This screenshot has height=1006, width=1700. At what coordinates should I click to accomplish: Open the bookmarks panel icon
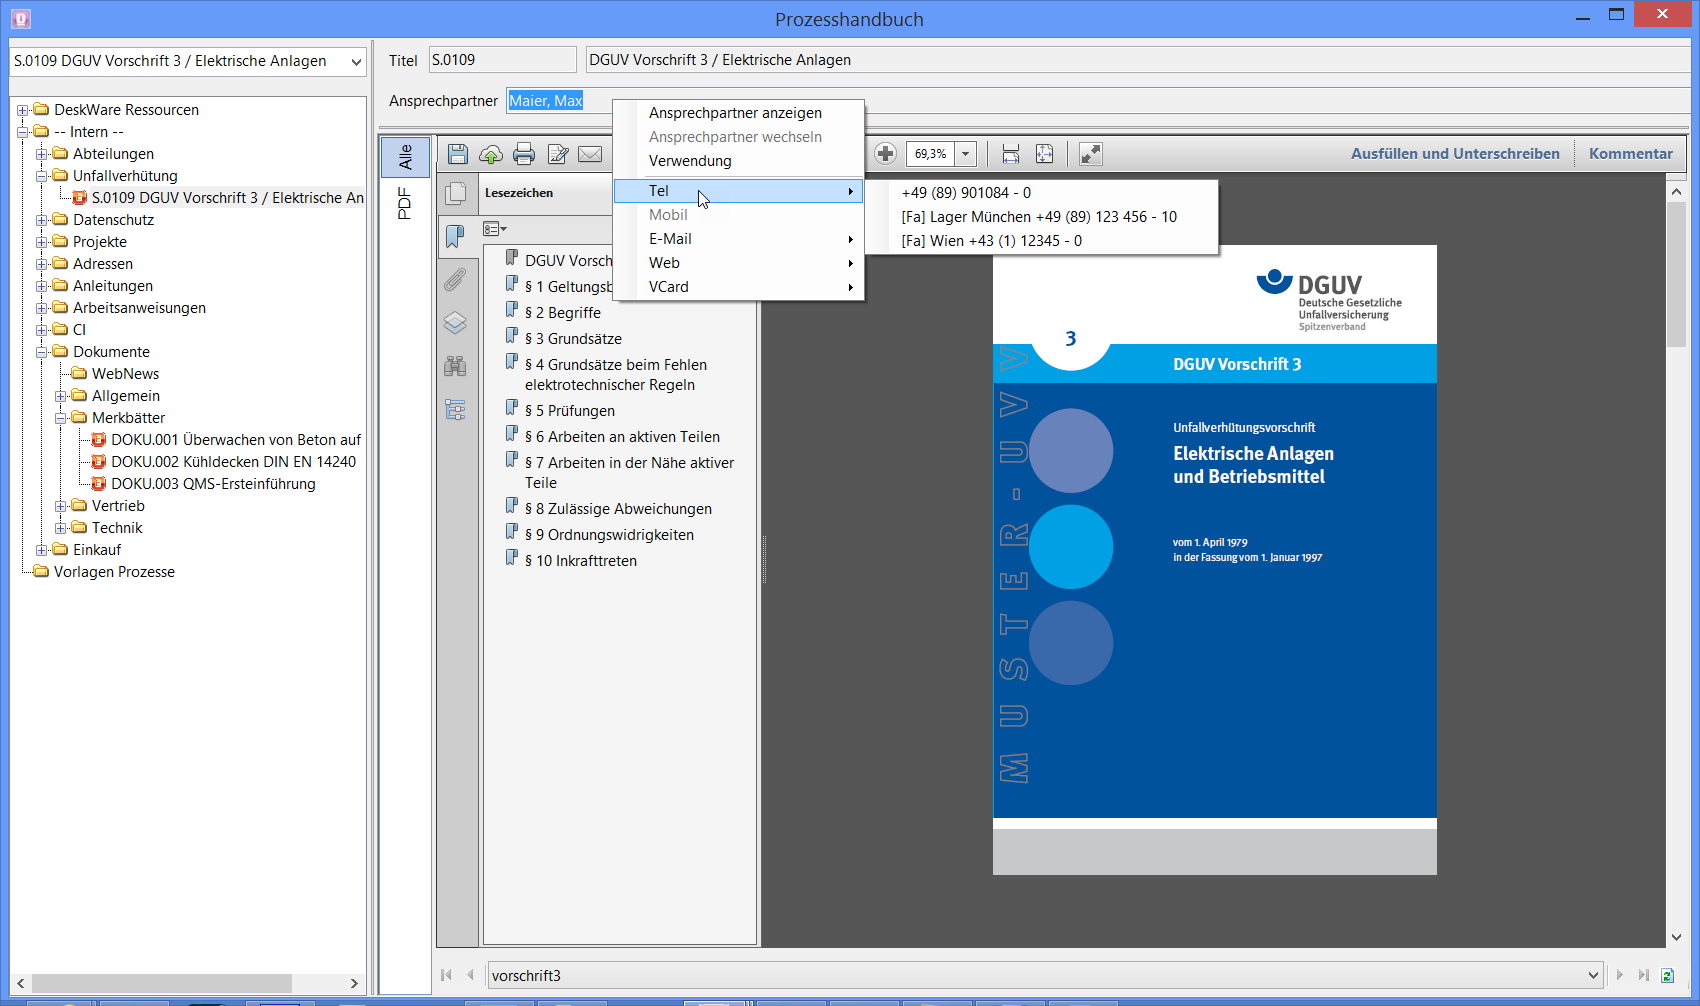click(455, 236)
